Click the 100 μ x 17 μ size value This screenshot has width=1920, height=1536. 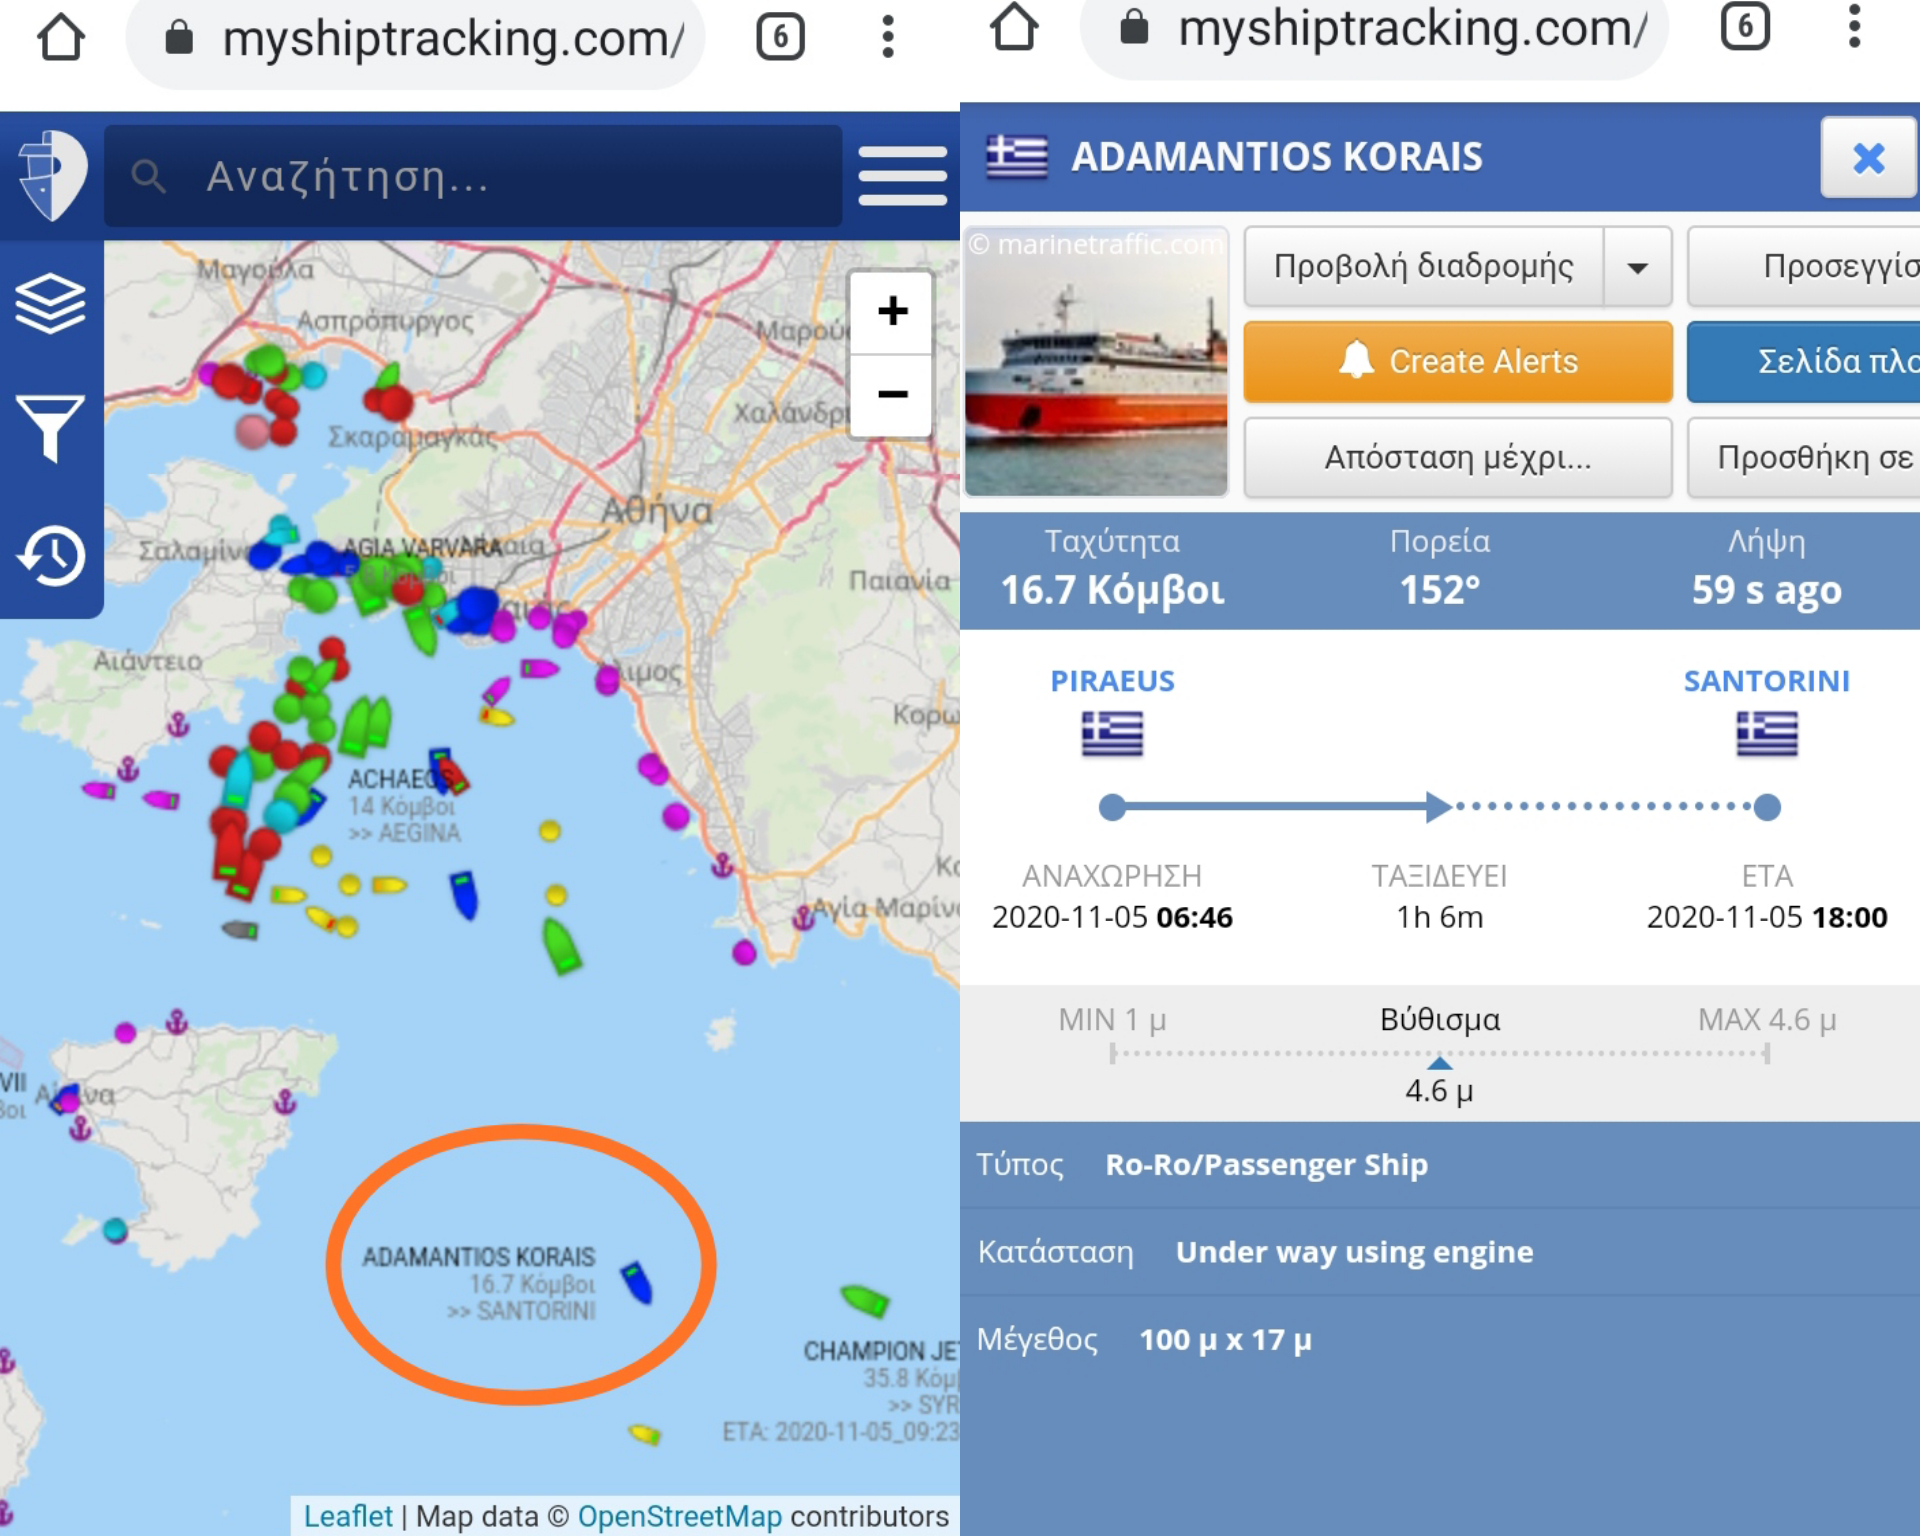point(1225,1340)
